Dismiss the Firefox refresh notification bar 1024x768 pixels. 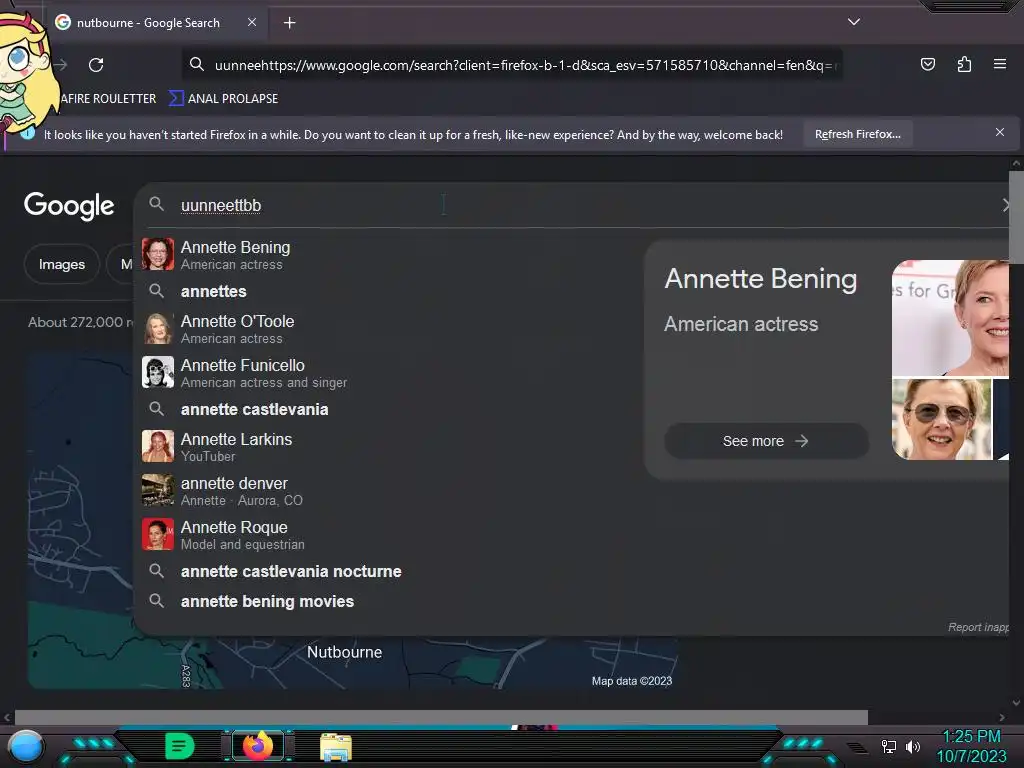click(x=1000, y=133)
